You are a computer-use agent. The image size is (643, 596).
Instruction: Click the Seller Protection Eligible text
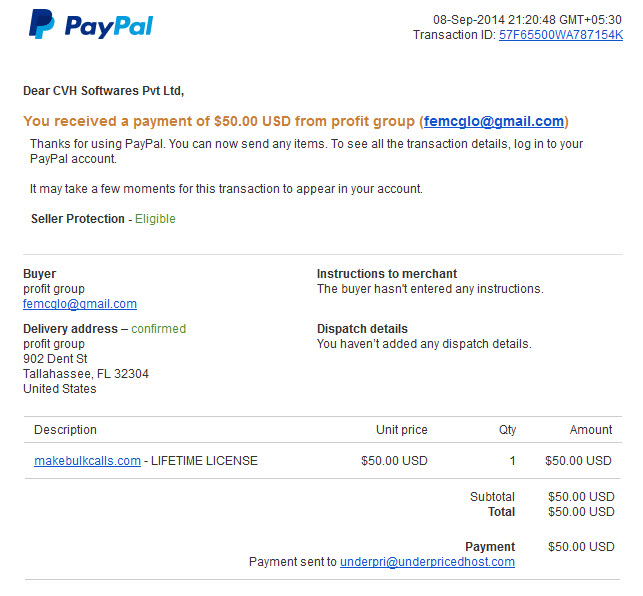point(155,219)
